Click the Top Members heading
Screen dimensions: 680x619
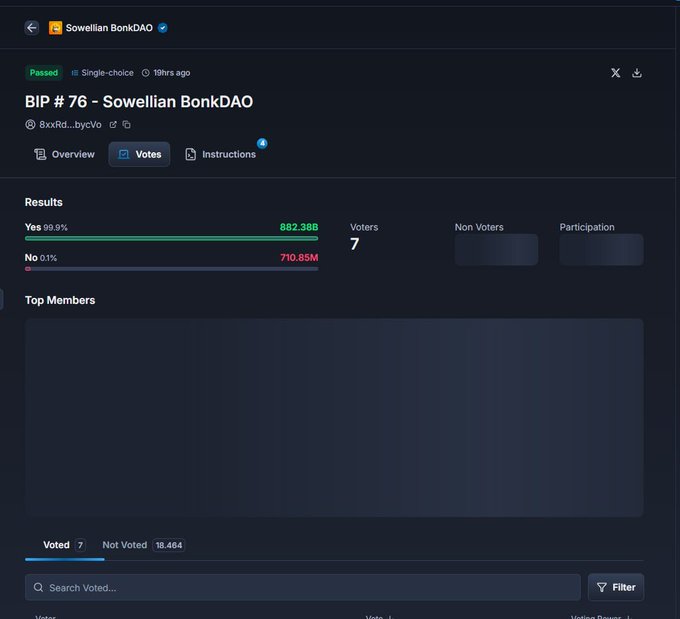pos(60,300)
